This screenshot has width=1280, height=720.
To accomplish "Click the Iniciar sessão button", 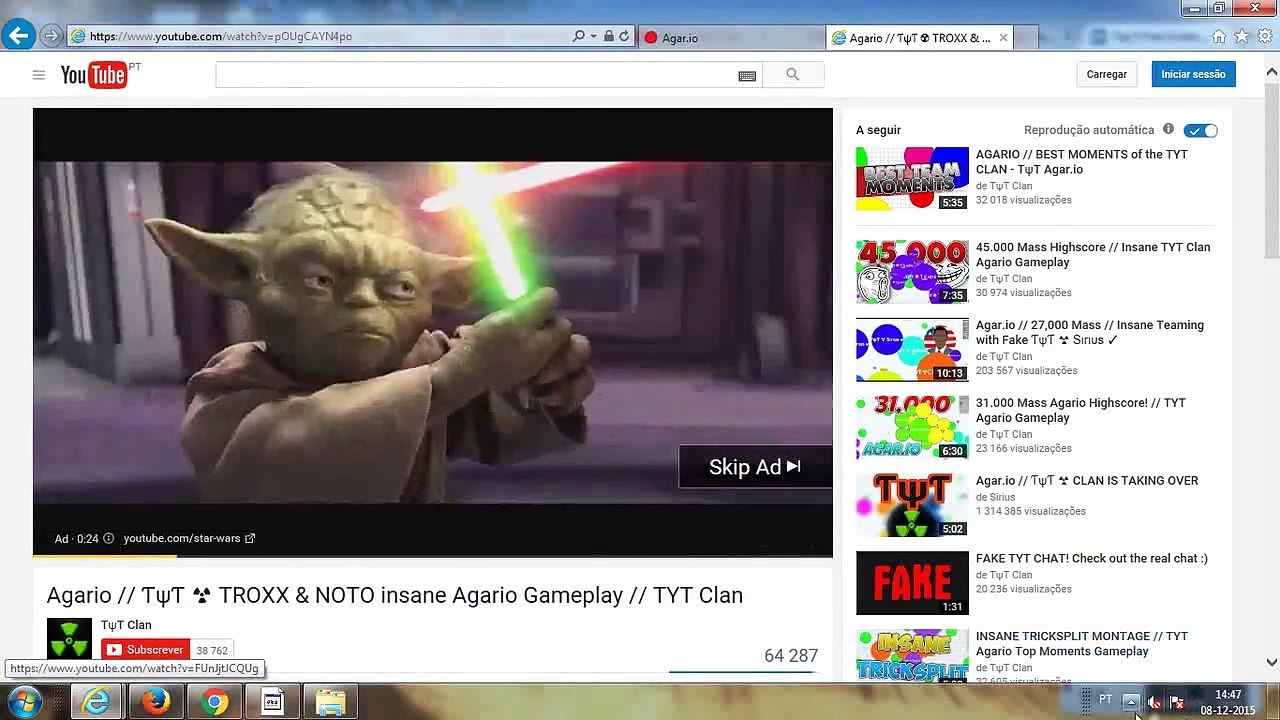I will click(1193, 74).
